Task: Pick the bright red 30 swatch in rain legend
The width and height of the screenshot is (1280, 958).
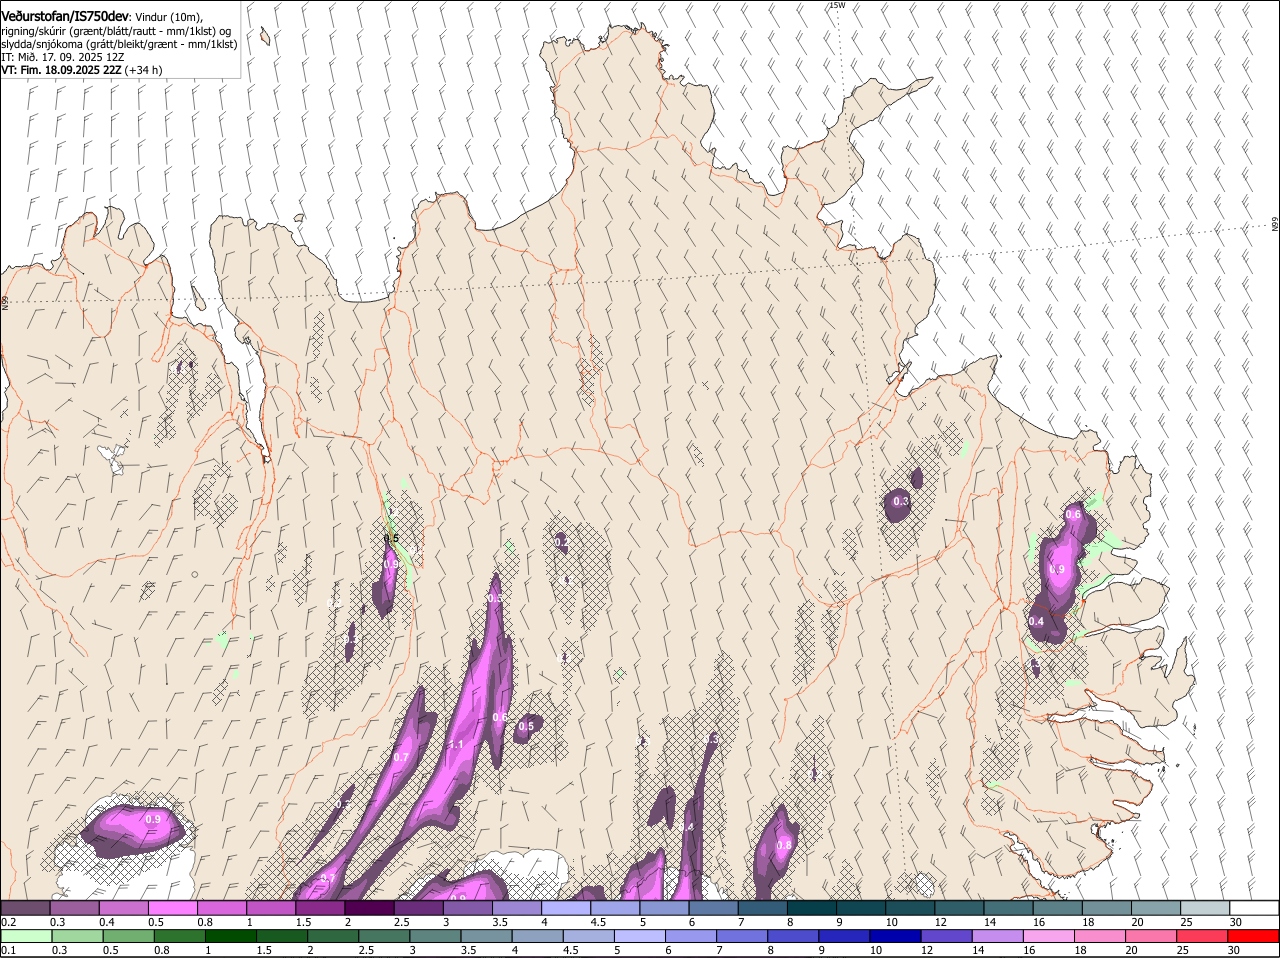Action: (1253, 936)
